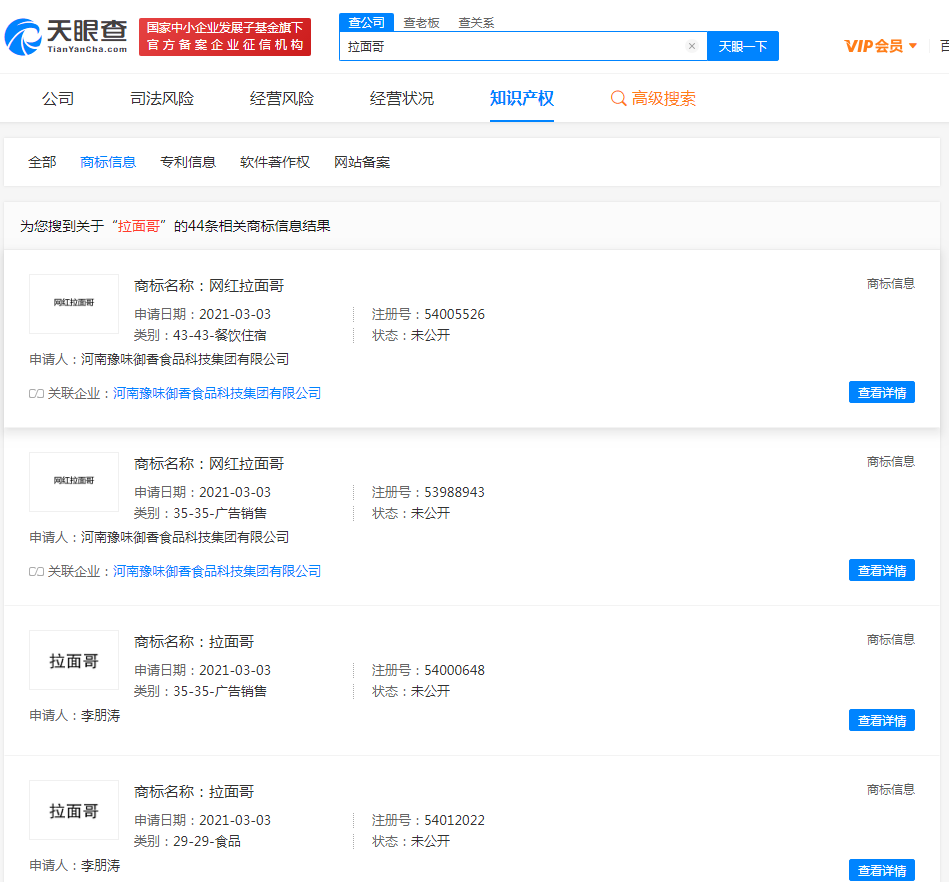Click inside the search input field
Viewport: 949px width, 882px height.
[x=500, y=46]
